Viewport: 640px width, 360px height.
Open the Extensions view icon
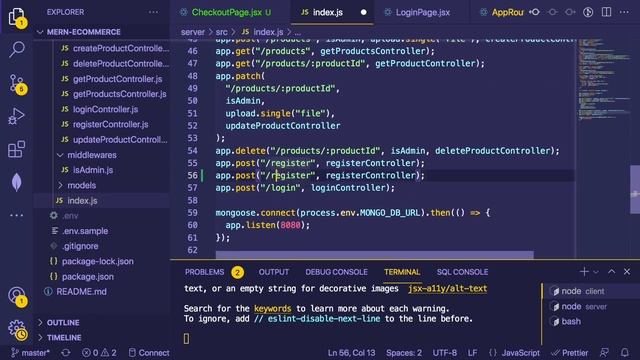click(16, 149)
